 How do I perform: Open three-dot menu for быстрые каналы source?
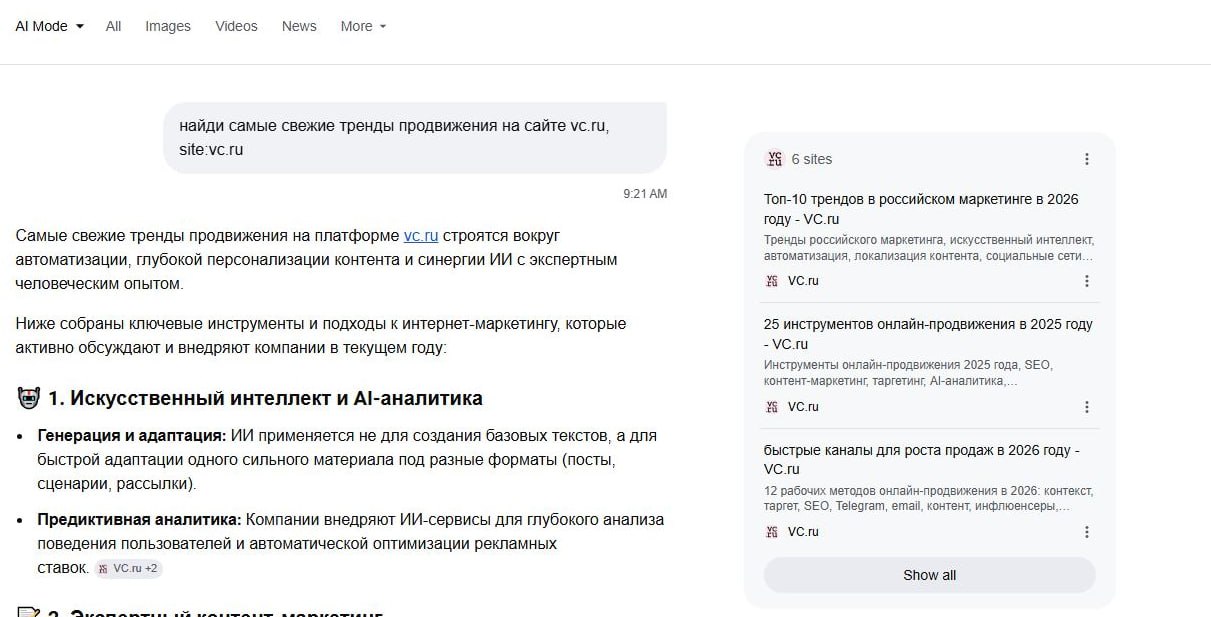point(1087,532)
